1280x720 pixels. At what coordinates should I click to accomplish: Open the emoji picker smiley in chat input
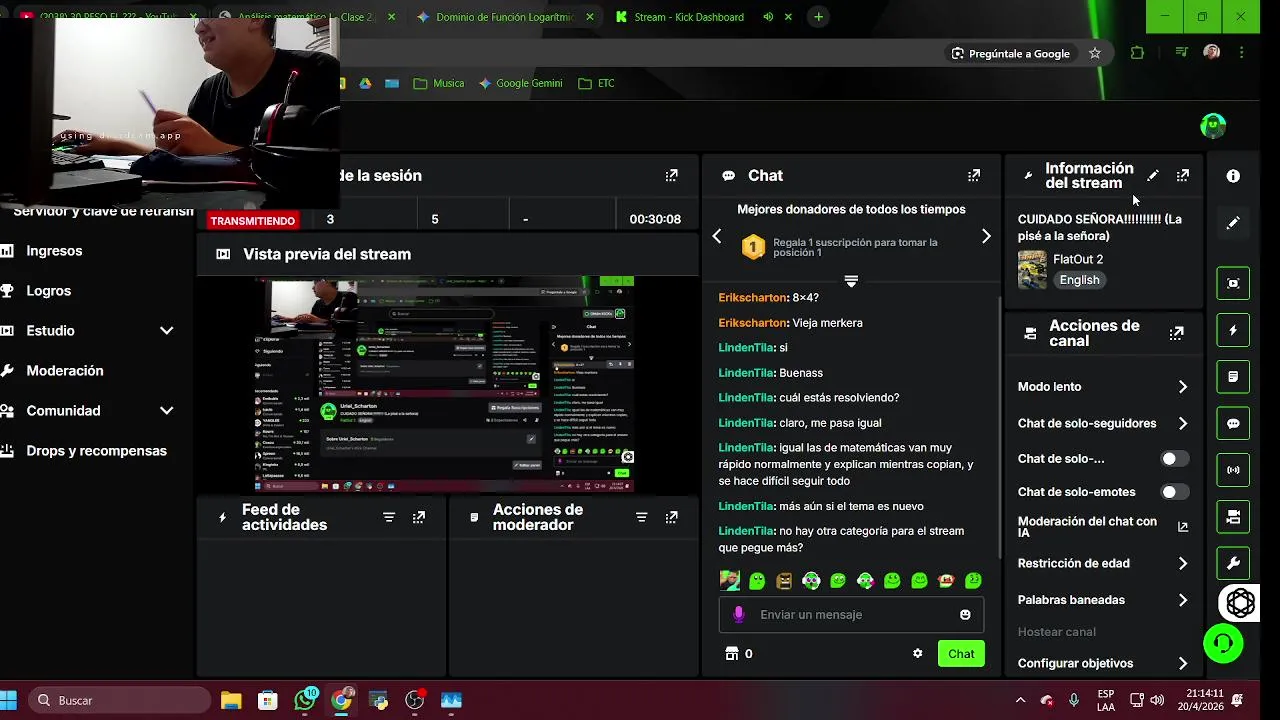point(965,615)
